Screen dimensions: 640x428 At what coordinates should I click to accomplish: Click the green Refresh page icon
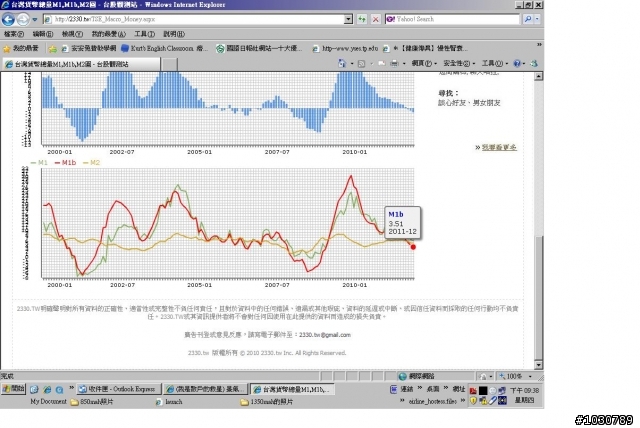[x=362, y=19]
